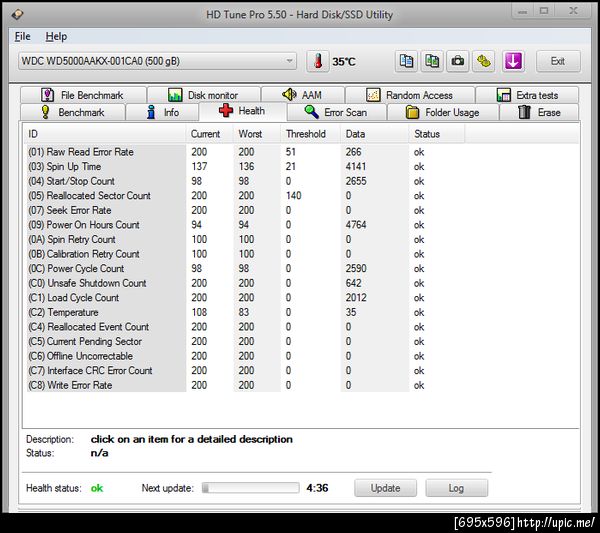The image size is (600, 533).
Task: Select the Write Error Rate row
Action: [245, 385]
